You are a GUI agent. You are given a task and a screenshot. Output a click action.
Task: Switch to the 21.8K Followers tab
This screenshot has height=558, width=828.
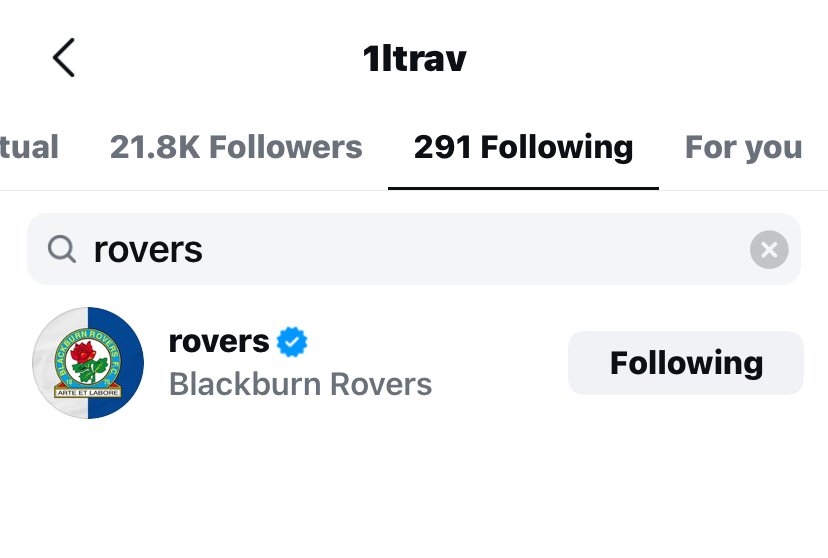click(236, 147)
